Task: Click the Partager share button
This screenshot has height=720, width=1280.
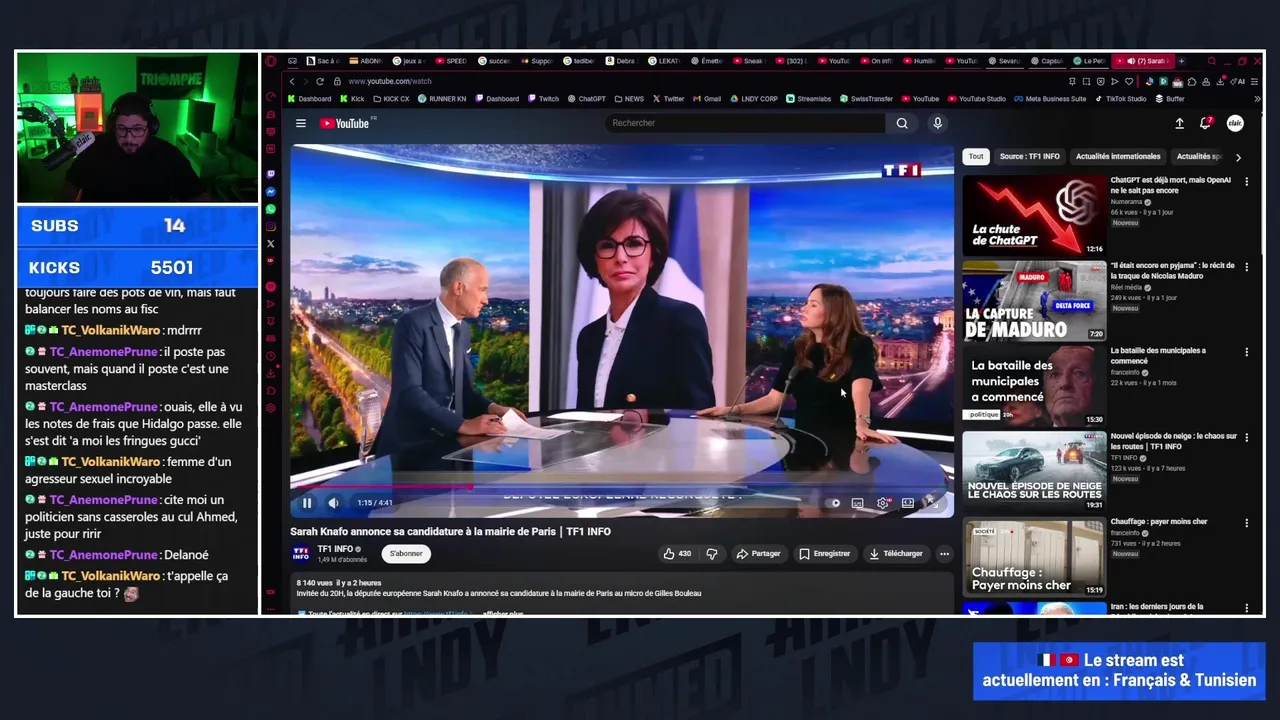Action: click(758, 553)
